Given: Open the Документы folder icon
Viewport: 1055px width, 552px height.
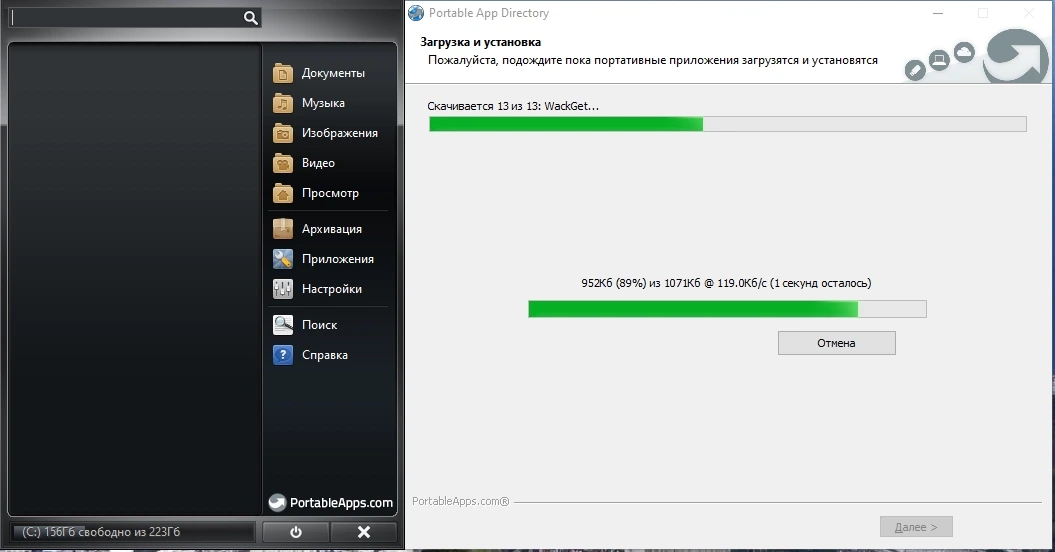Looking at the screenshot, I should point(283,73).
